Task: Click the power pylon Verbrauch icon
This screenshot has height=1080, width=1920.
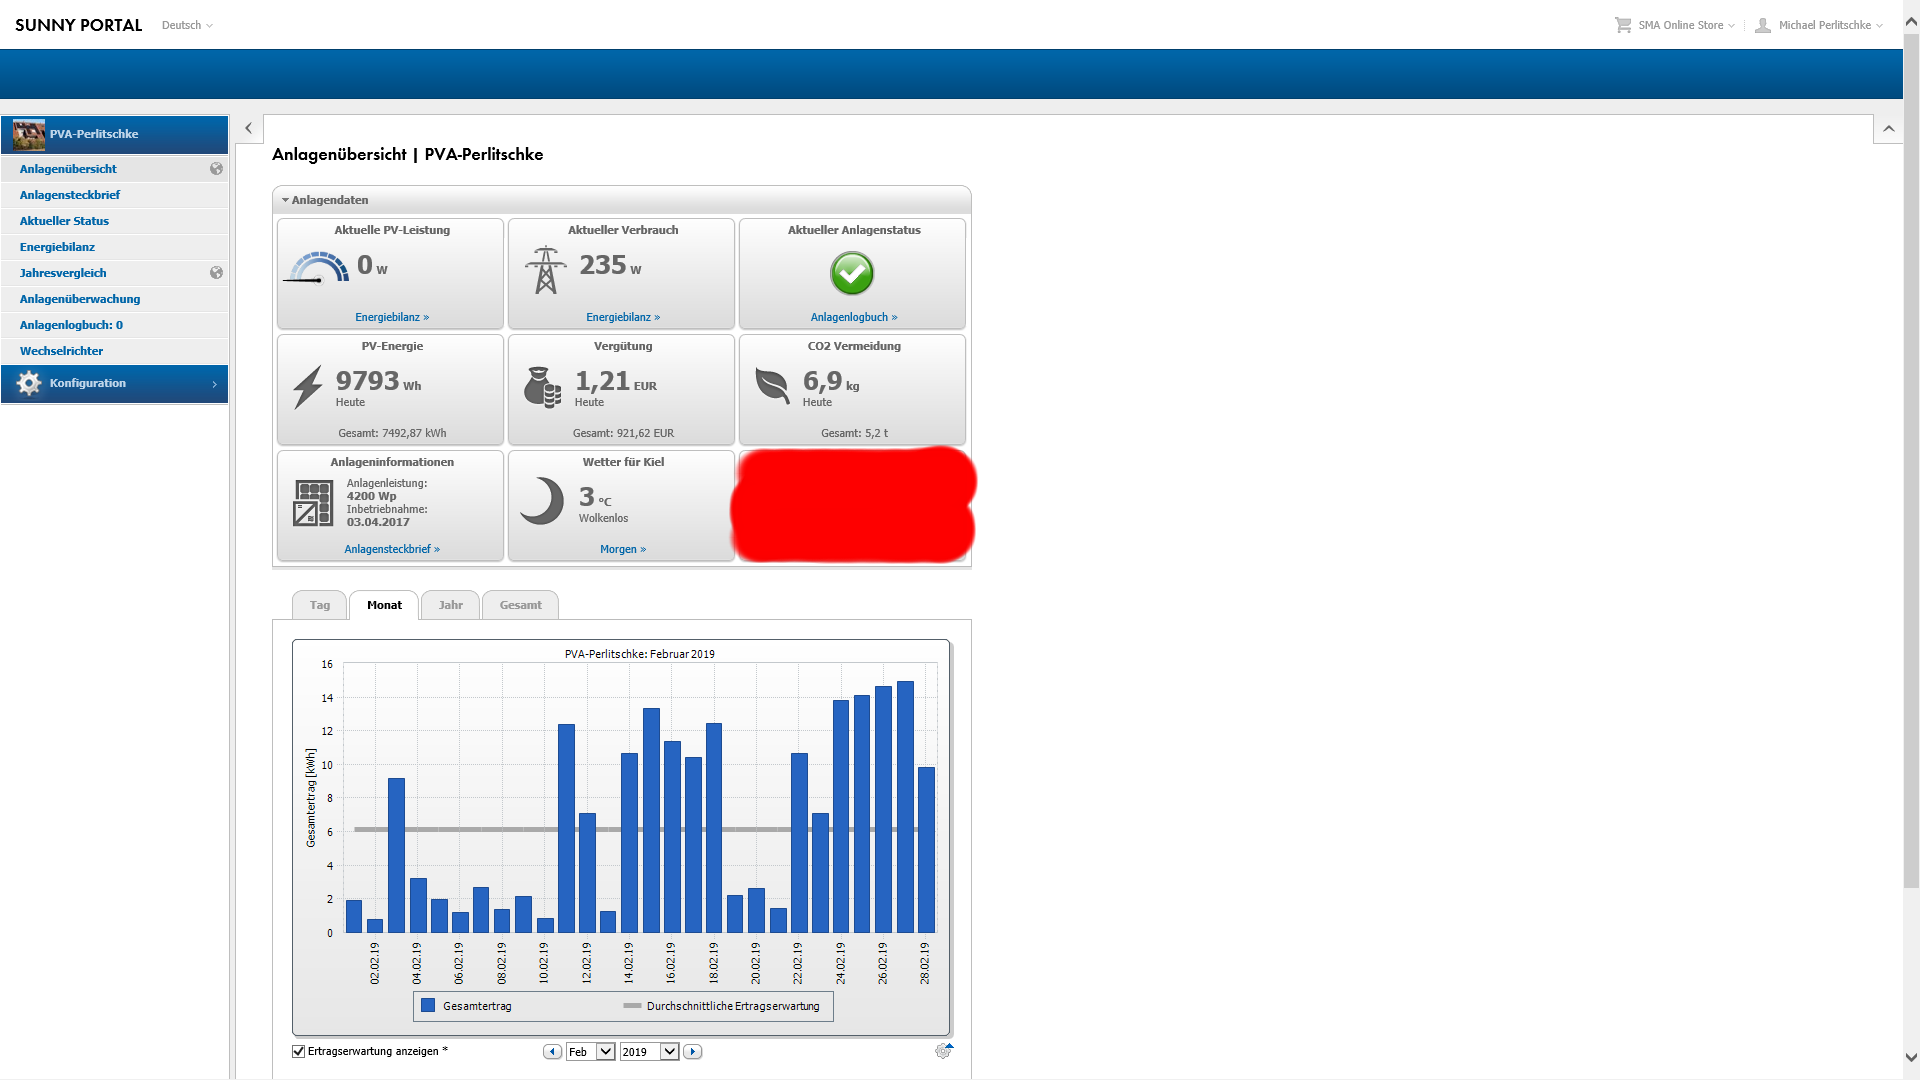Action: tap(545, 270)
